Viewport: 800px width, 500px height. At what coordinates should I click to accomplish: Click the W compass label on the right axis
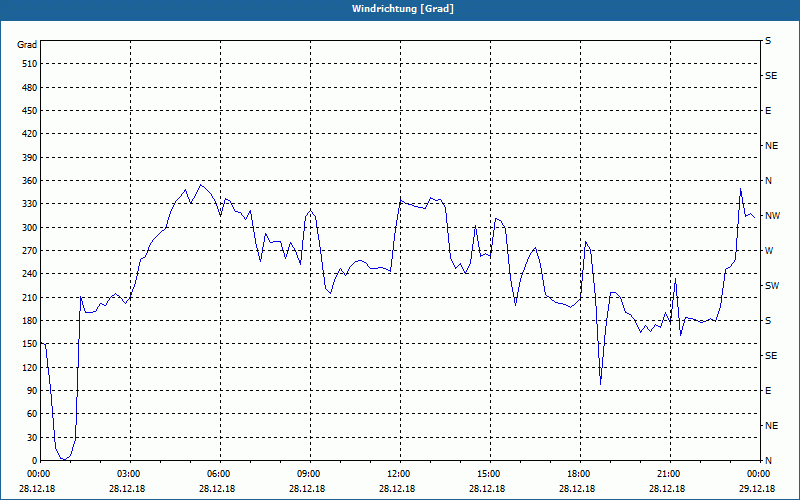click(x=769, y=251)
